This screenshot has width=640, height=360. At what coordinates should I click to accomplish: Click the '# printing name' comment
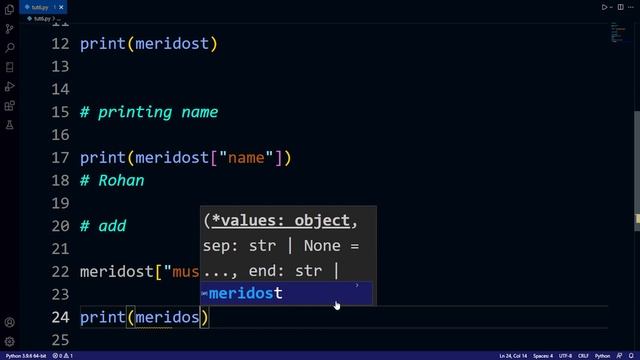click(x=149, y=112)
